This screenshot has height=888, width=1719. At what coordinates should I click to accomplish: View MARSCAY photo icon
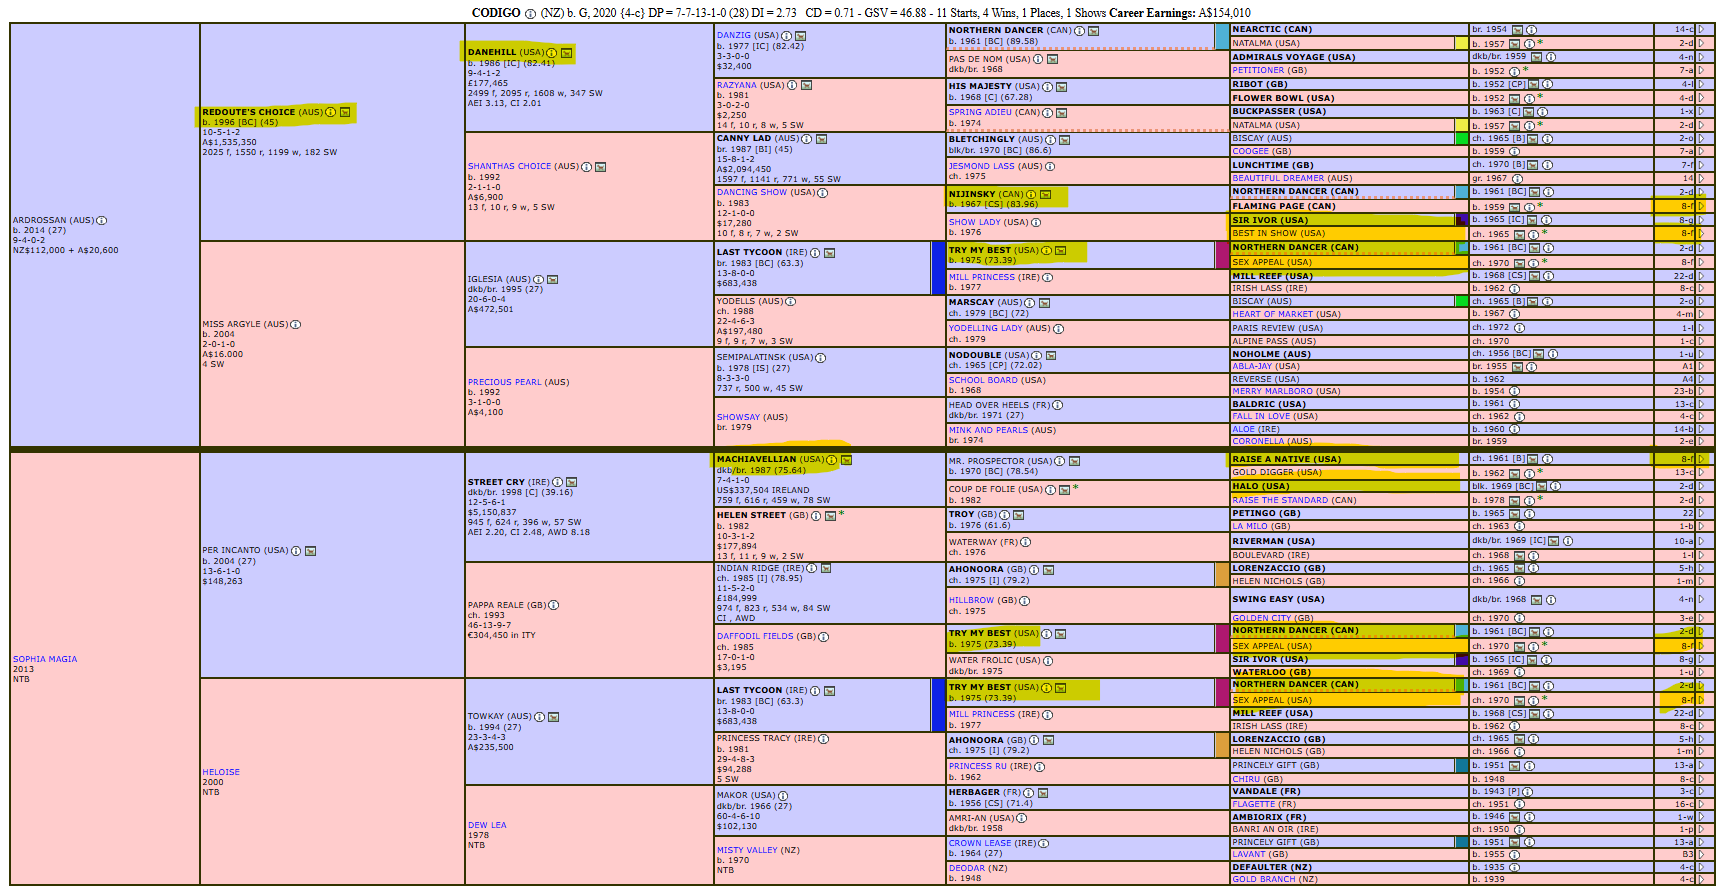coord(1044,302)
